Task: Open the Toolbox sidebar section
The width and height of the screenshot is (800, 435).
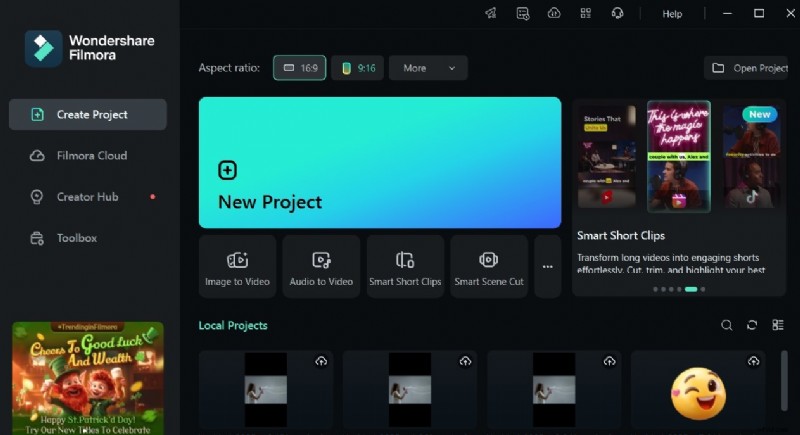Action: pyautogui.click(x=76, y=238)
